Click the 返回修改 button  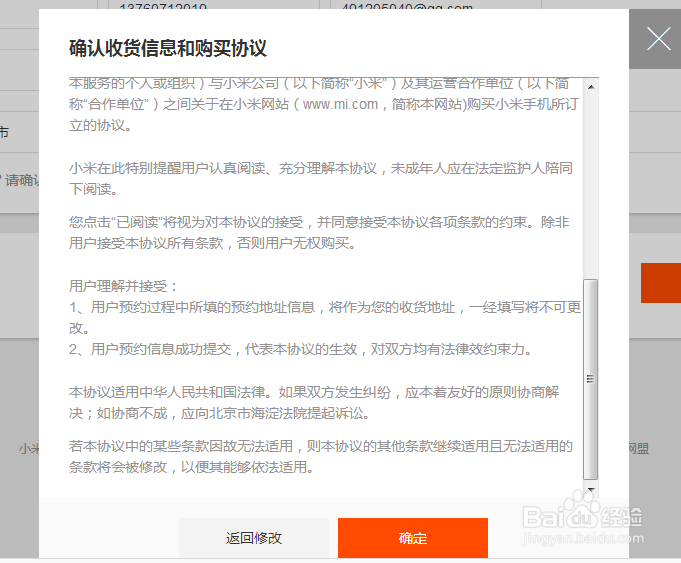[254, 538]
